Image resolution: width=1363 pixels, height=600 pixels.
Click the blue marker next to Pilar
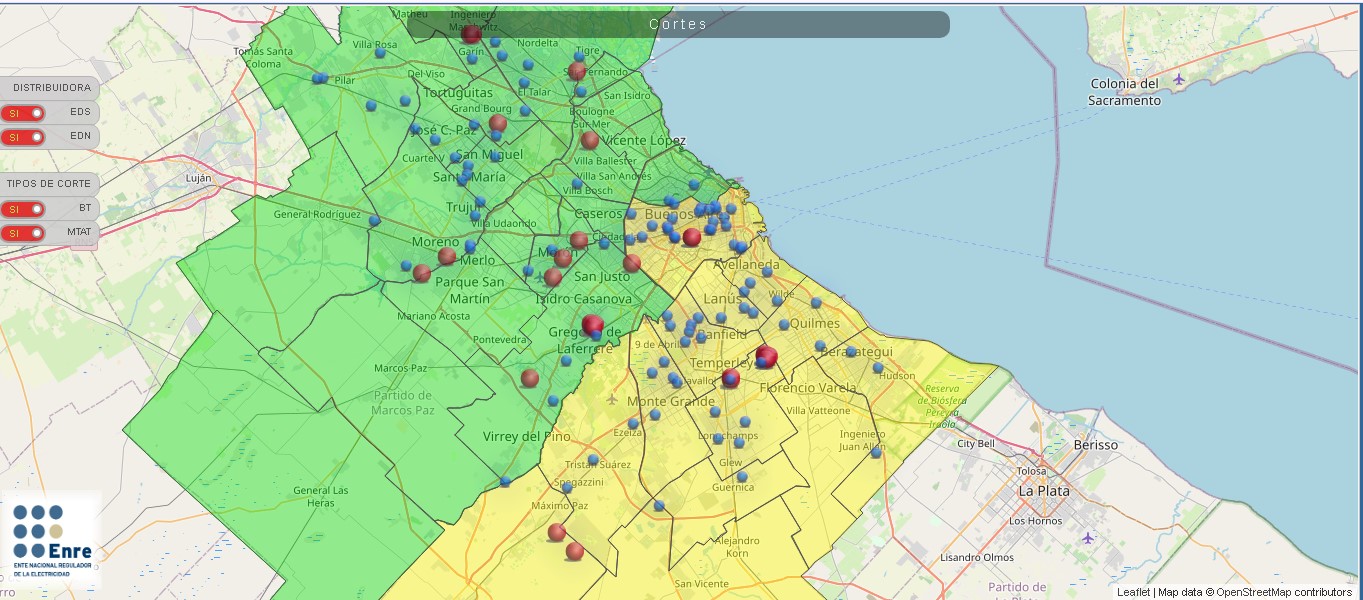320,78
